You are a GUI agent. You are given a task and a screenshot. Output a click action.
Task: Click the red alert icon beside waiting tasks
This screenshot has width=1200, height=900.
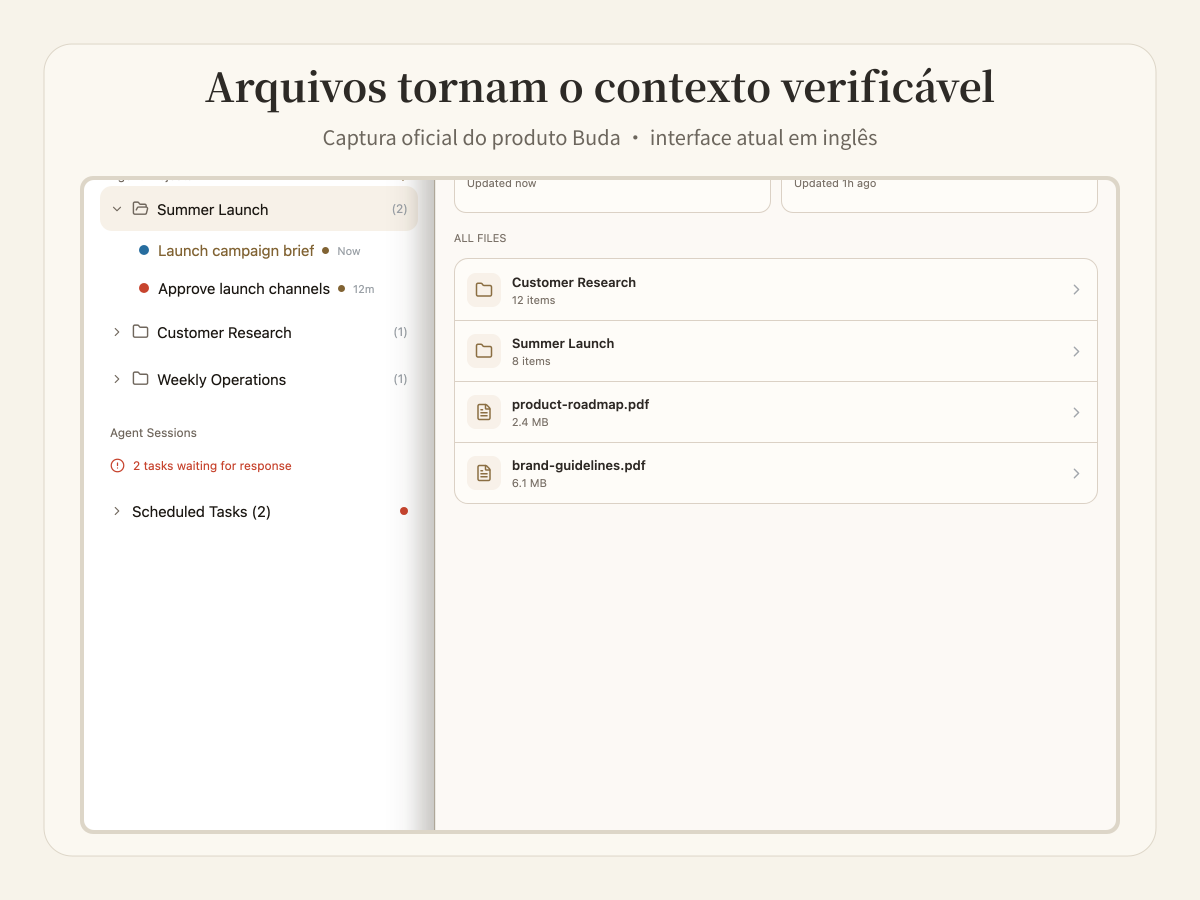117,466
